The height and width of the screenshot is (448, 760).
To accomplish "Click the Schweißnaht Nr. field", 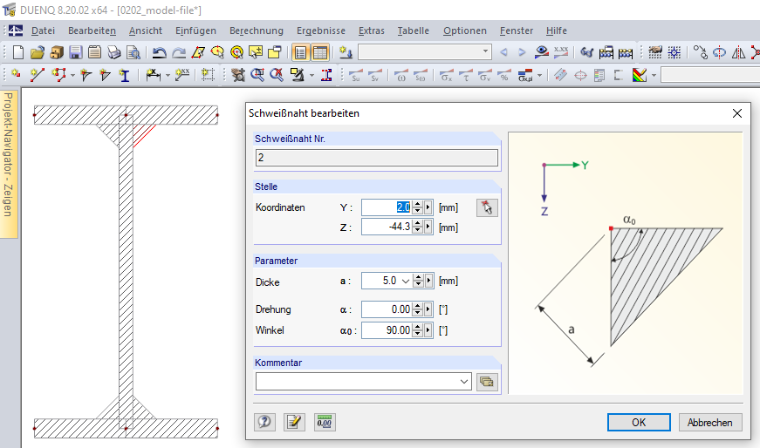I will pyautogui.click(x=377, y=158).
